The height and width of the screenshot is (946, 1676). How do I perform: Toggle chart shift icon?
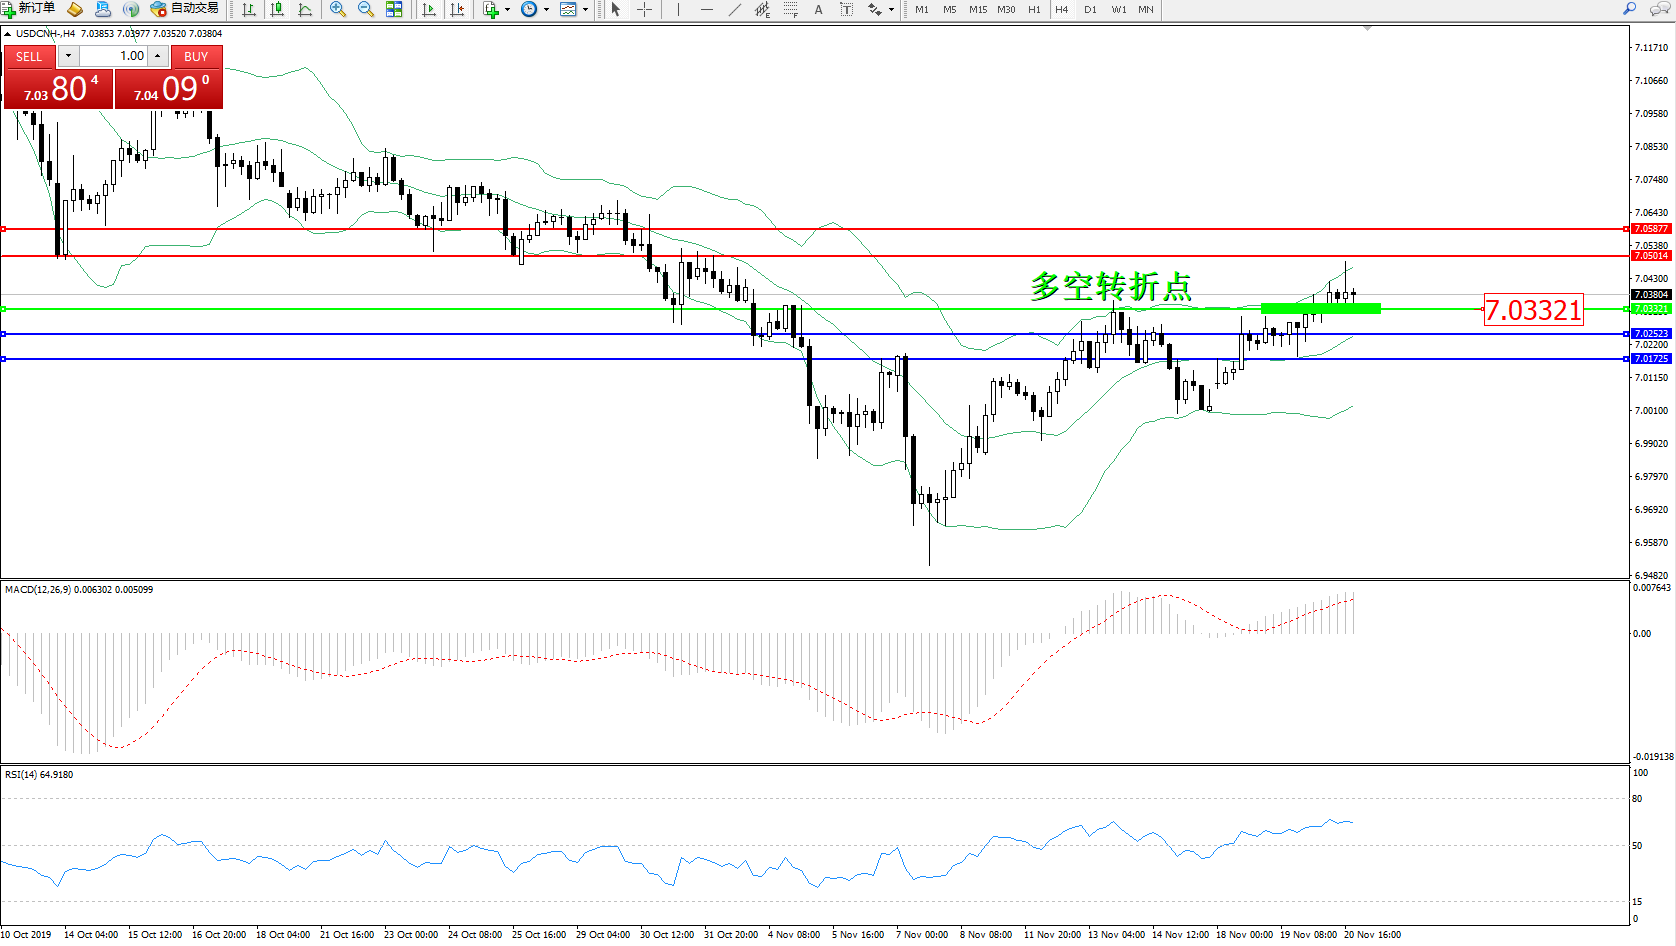457,9
